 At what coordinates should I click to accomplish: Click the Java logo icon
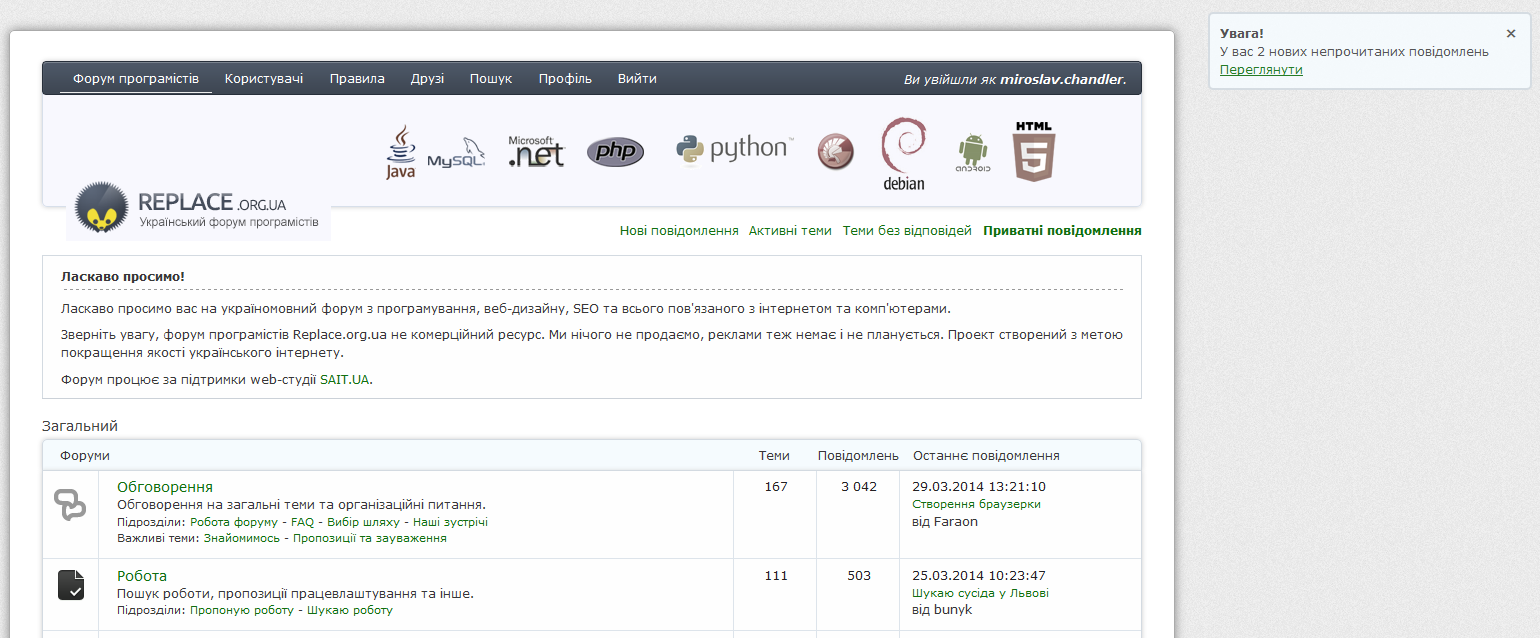(400, 152)
